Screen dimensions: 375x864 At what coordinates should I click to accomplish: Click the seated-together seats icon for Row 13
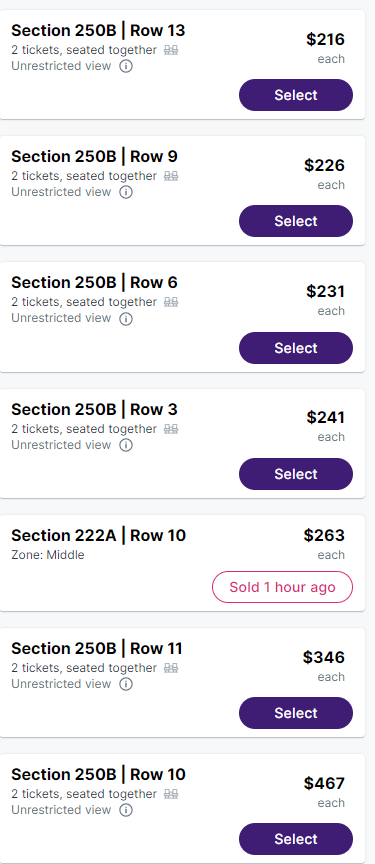(171, 50)
